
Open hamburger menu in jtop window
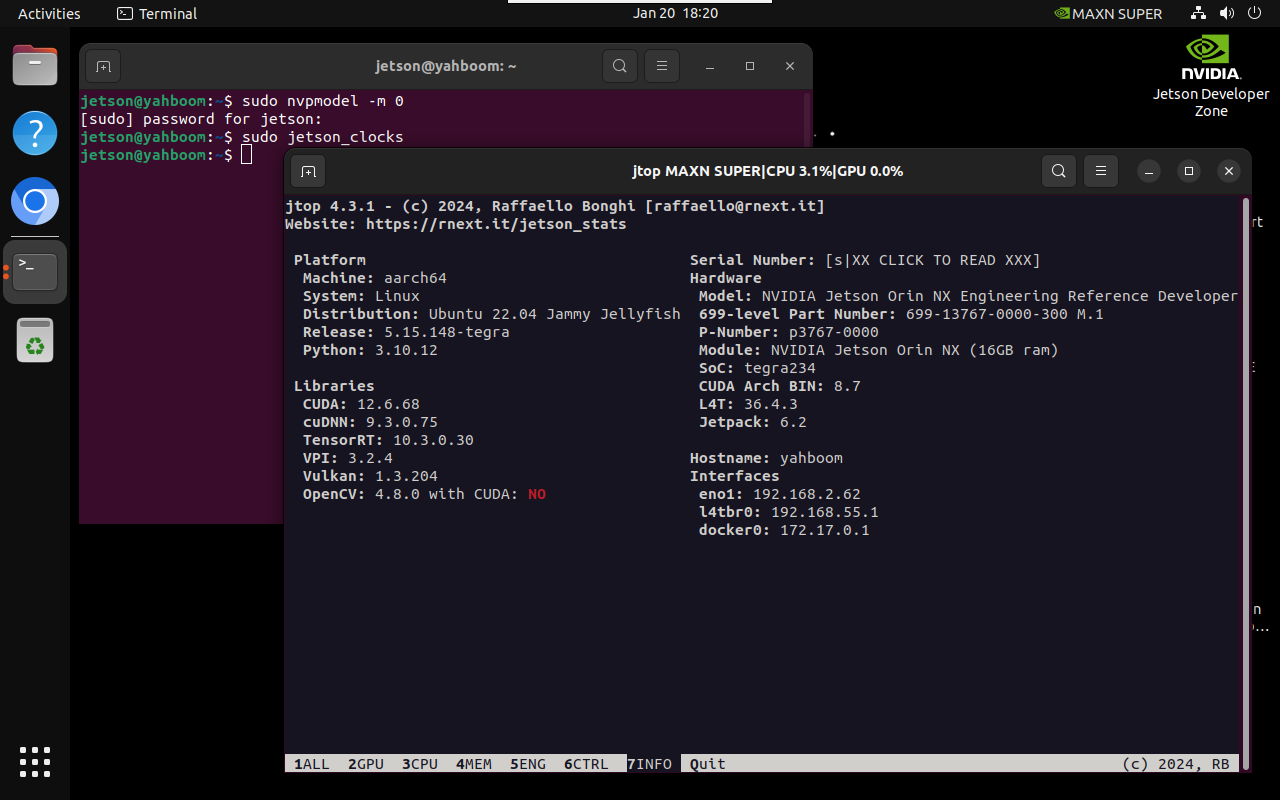(x=1100, y=171)
